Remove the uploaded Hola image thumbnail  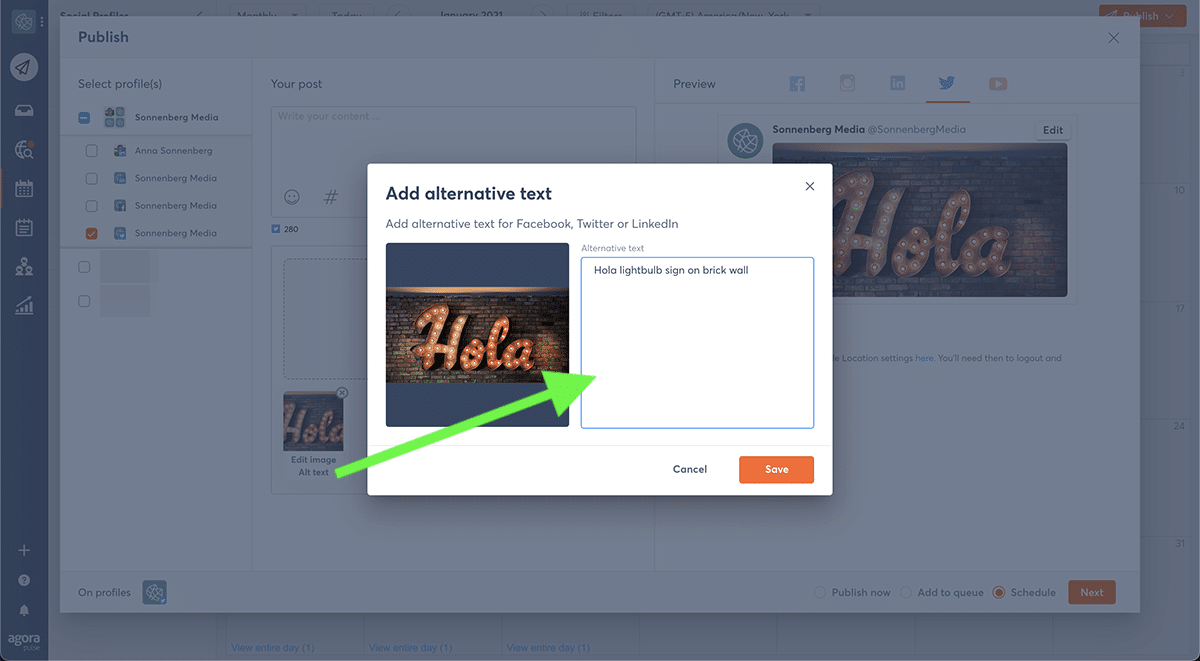click(342, 393)
